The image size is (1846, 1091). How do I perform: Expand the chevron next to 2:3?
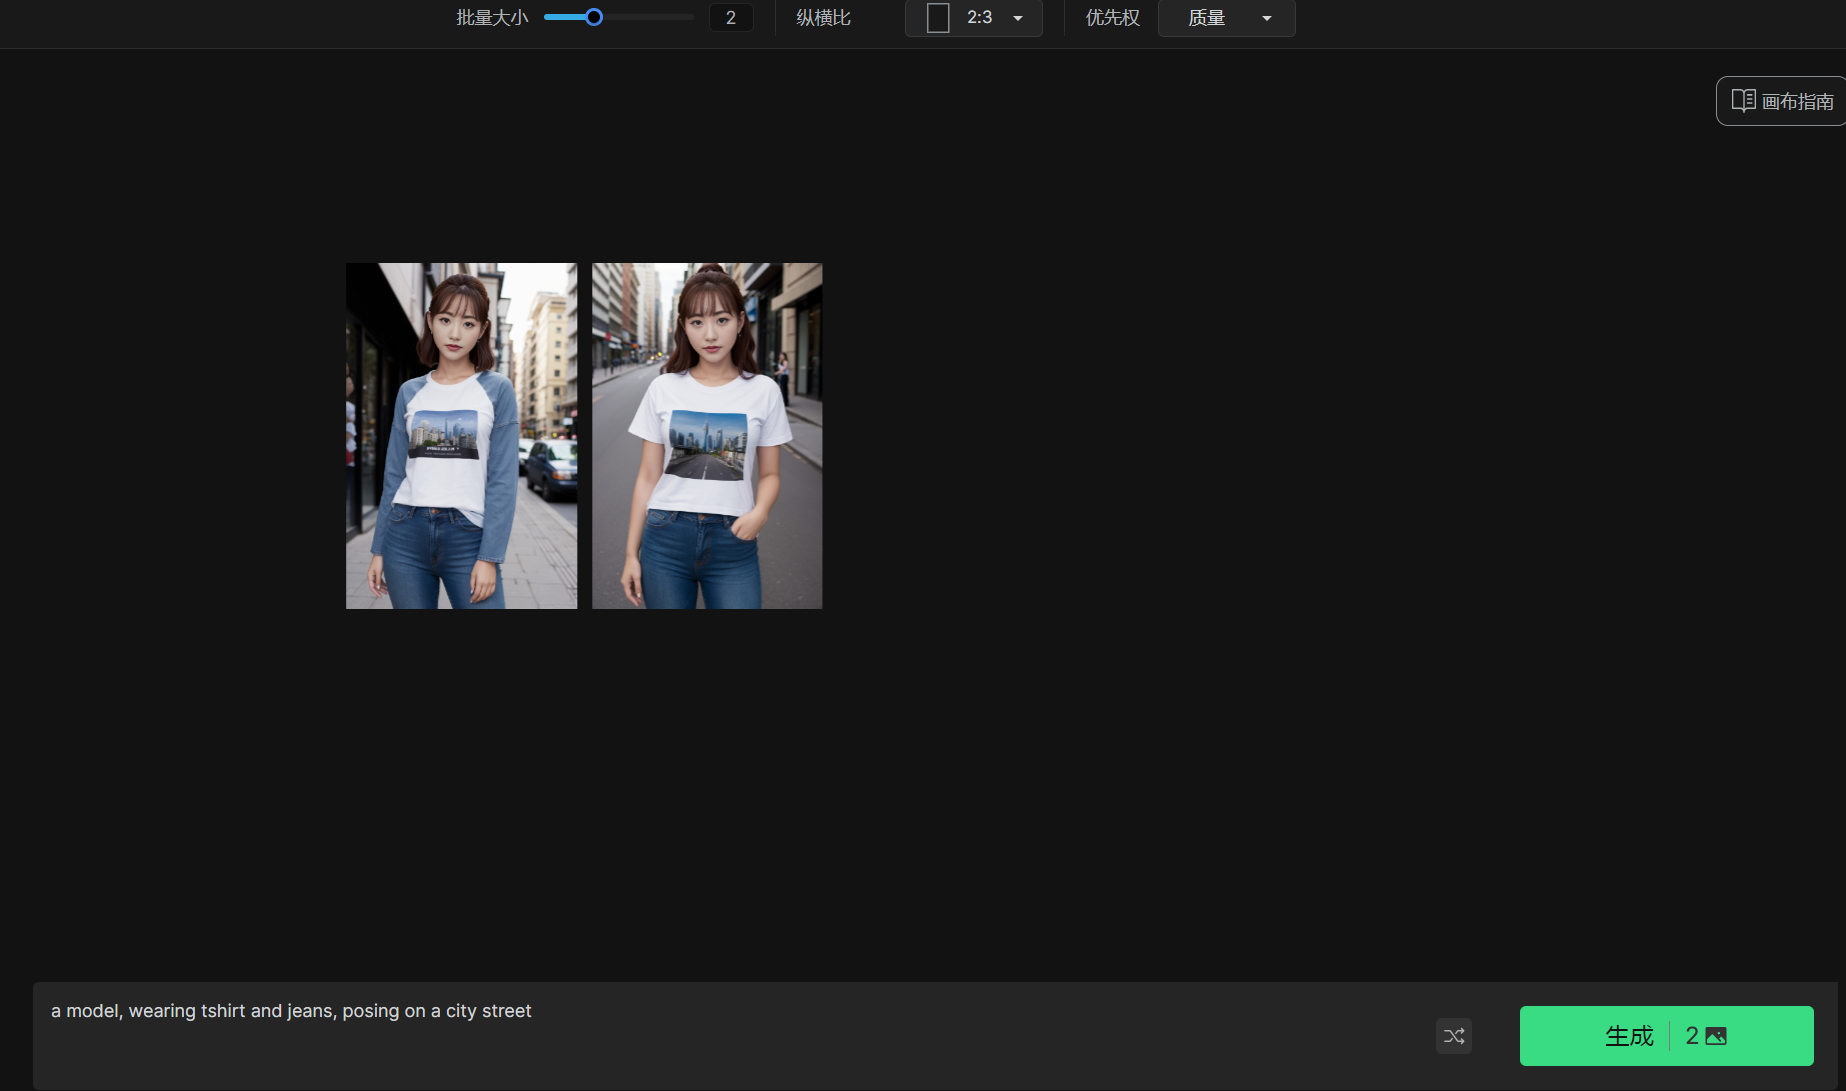1018,18
